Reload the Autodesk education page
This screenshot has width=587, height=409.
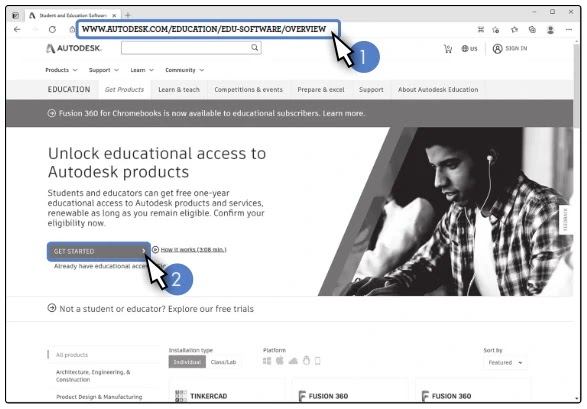pyautogui.click(x=52, y=29)
